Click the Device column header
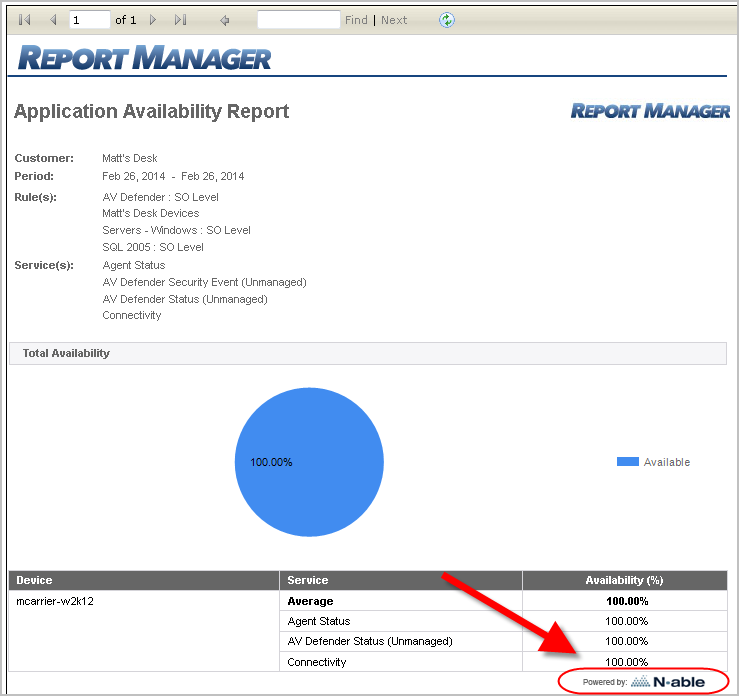This screenshot has height=696, width=739. coord(144,581)
